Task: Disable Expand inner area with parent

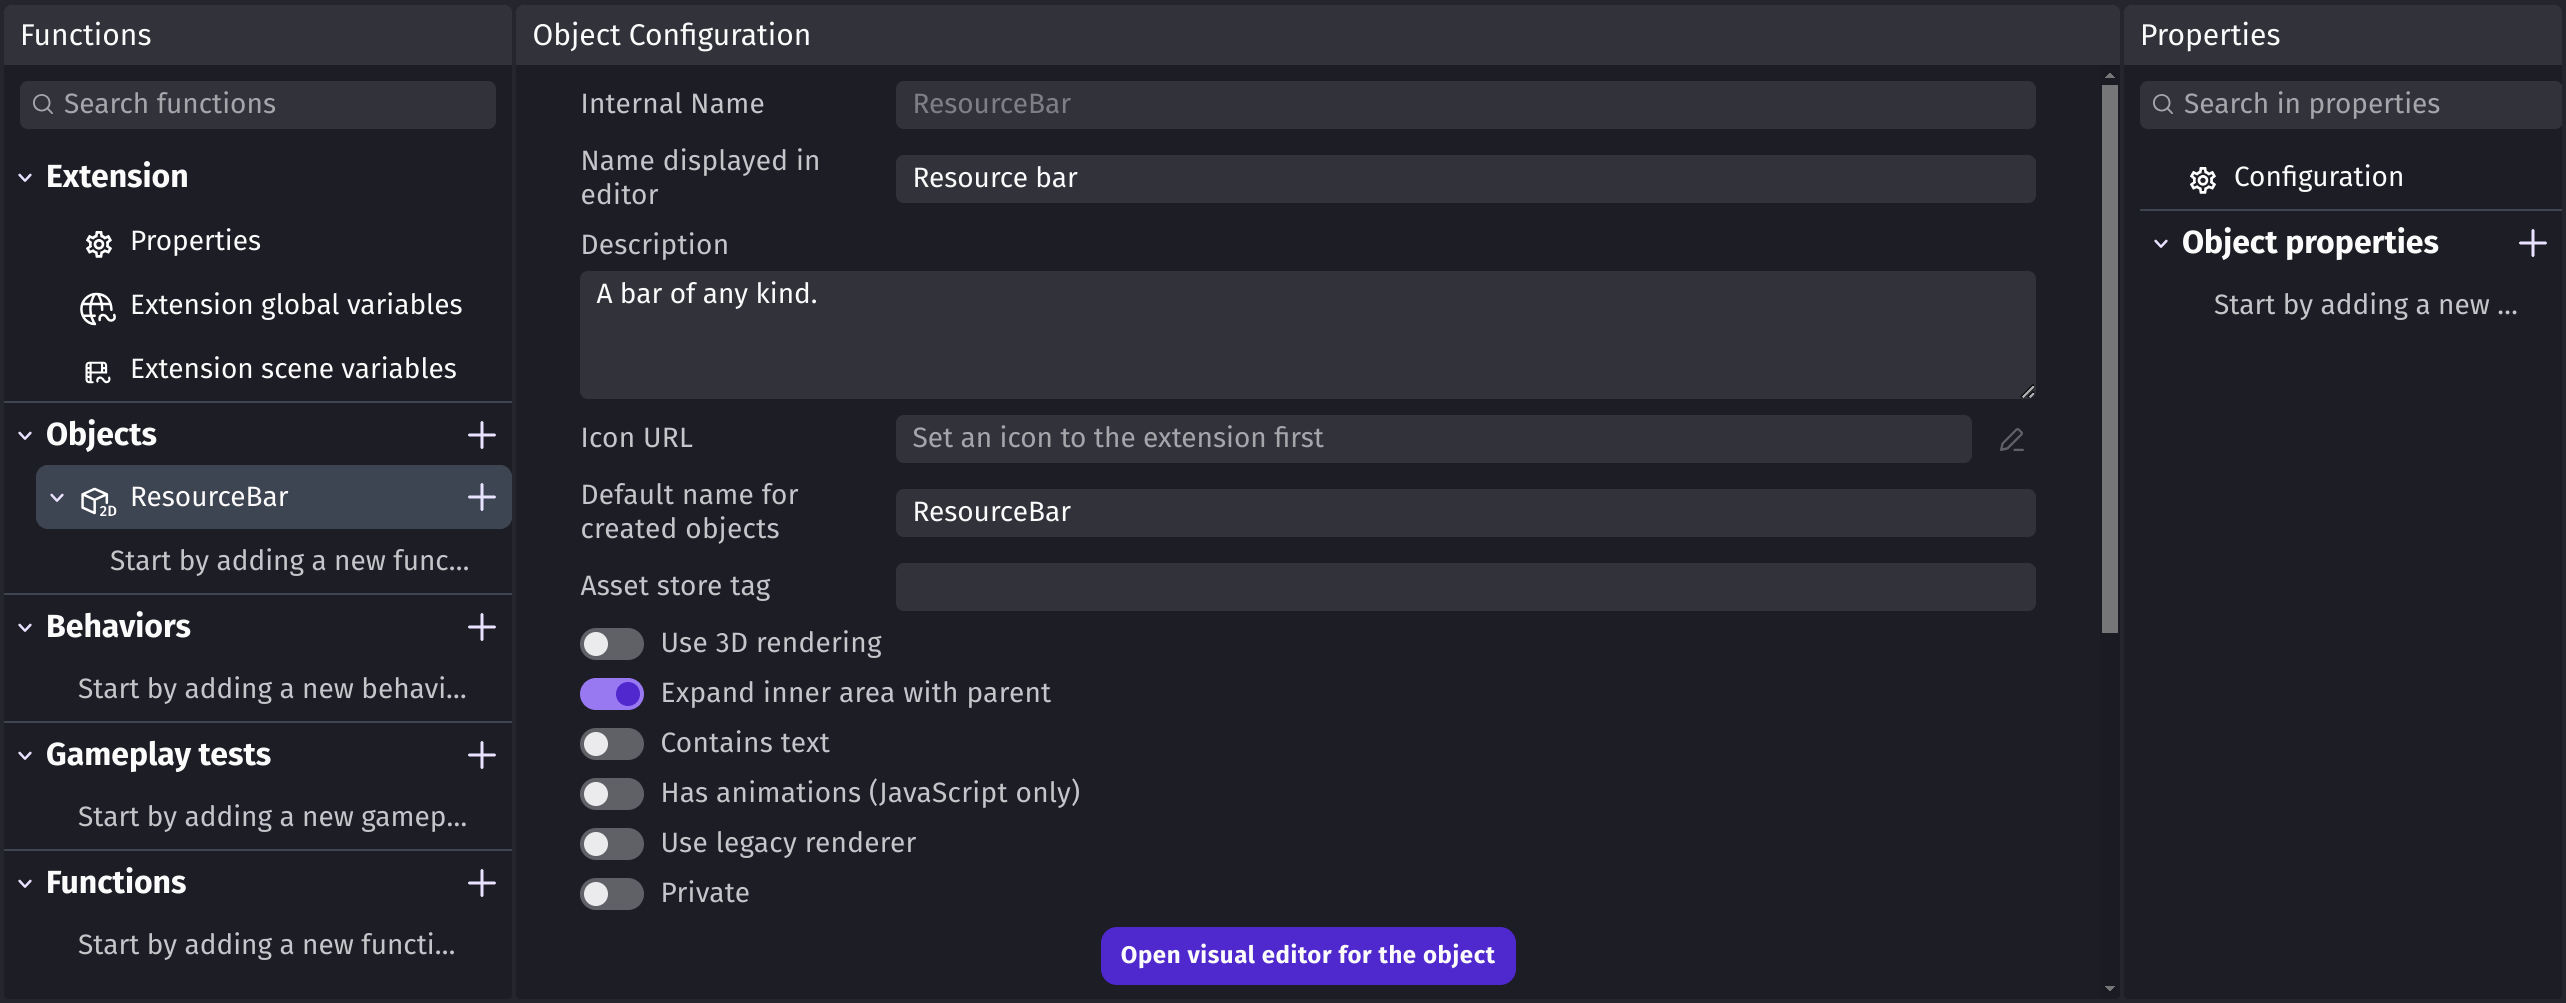Action: point(612,694)
